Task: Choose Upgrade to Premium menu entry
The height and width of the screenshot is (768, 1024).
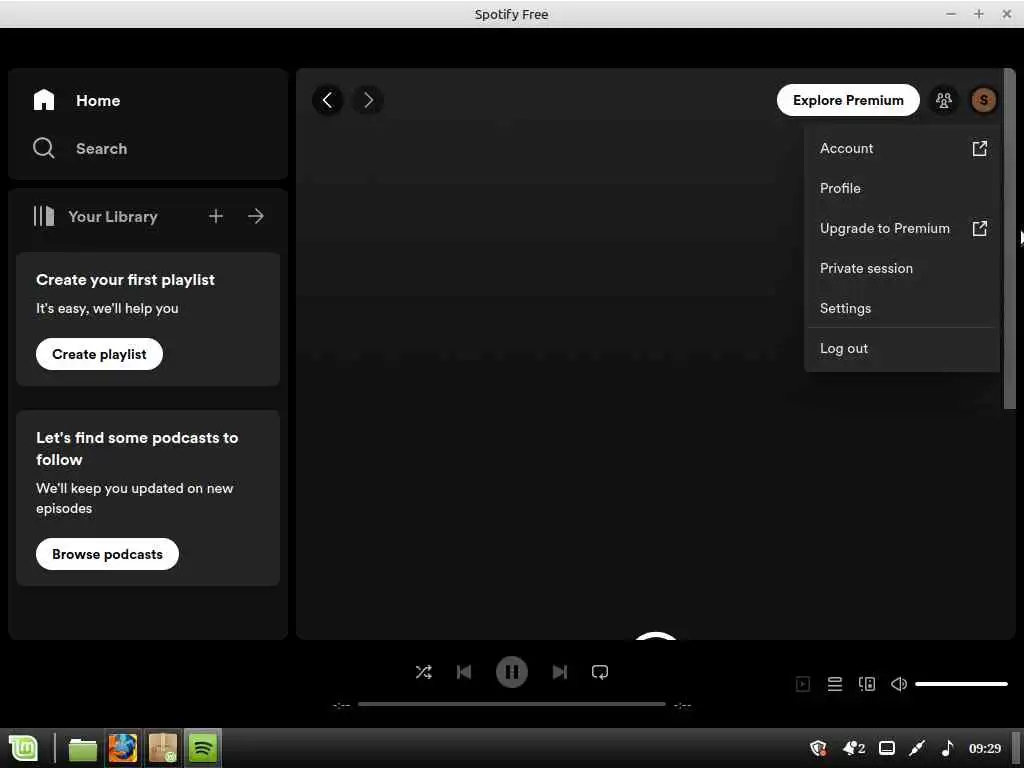Action: (x=903, y=228)
